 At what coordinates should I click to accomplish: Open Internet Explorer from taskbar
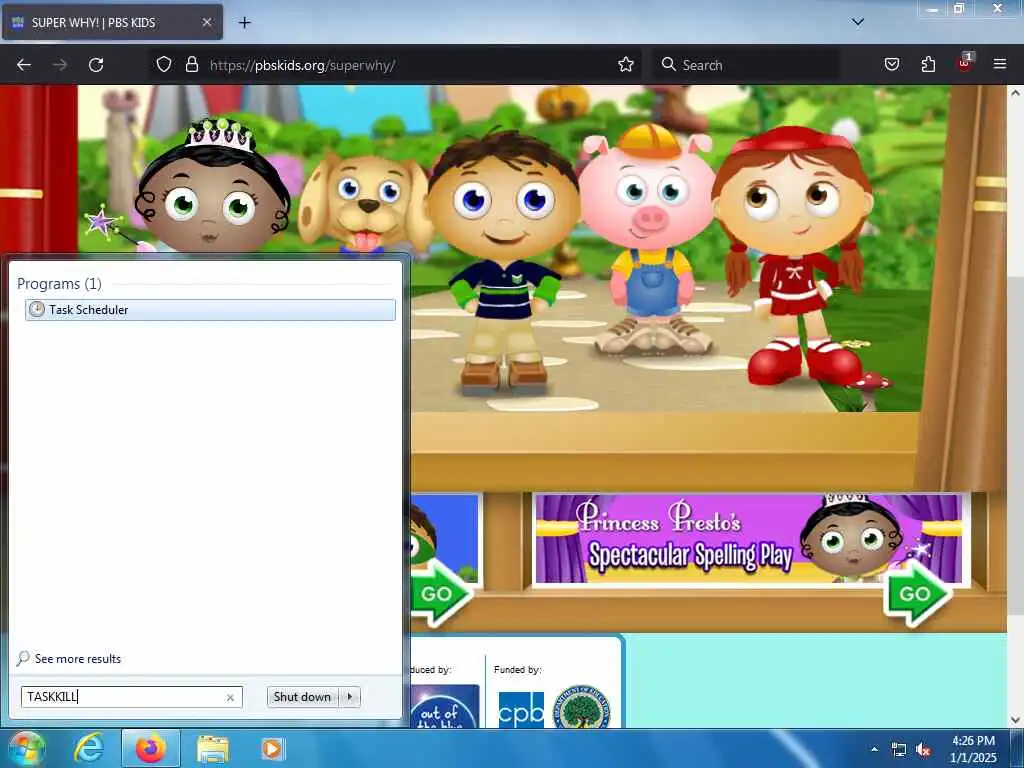pos(89,748)
